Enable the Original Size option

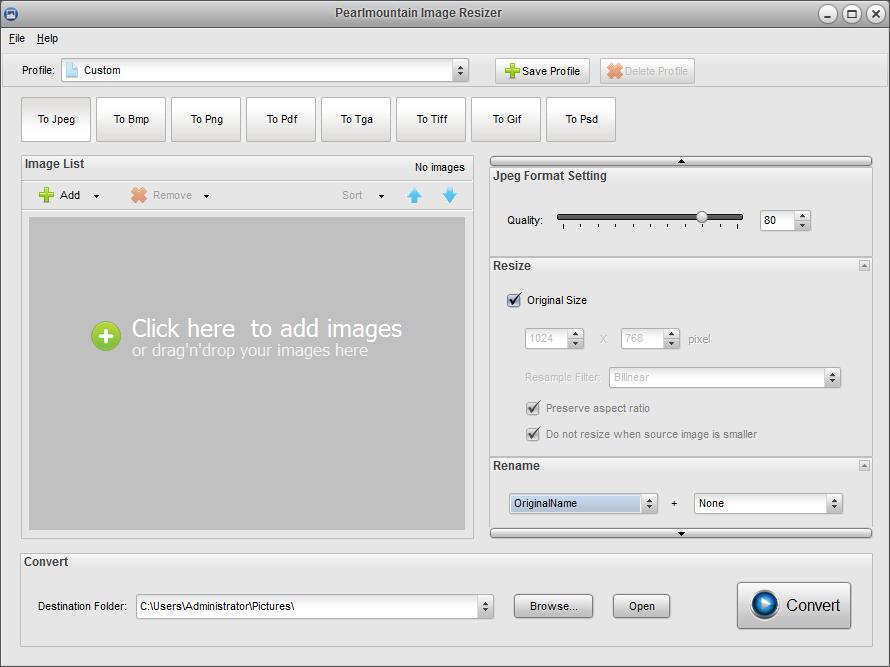coord(513,300)
